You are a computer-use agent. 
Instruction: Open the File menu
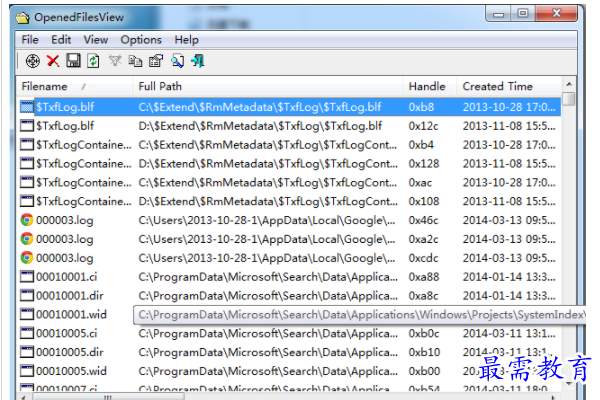pos(30,40)
